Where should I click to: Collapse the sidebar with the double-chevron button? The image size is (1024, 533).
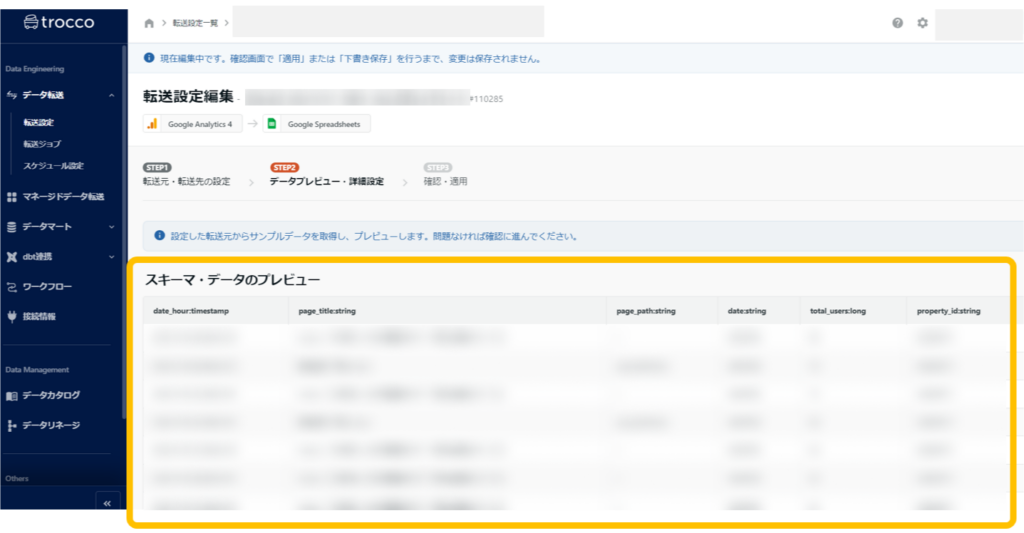click(x=108, y=502)
